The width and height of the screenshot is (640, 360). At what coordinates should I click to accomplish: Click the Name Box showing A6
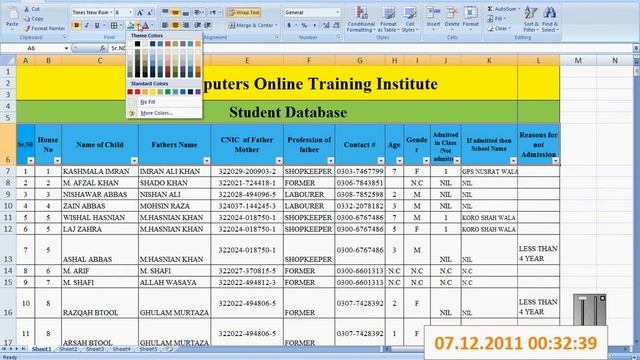point(32,48)
